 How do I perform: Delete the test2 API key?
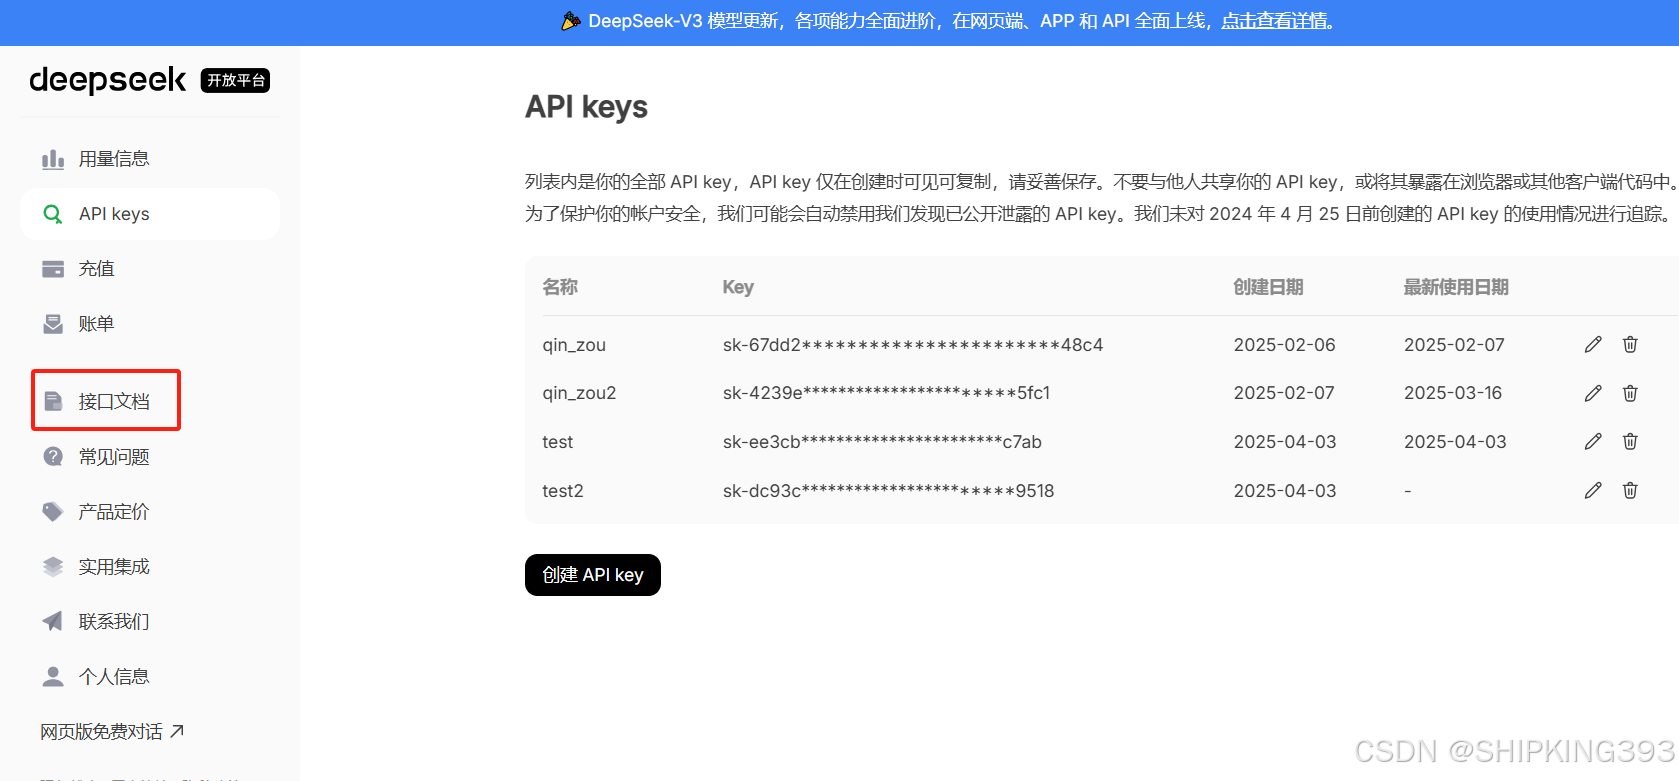1630,490
